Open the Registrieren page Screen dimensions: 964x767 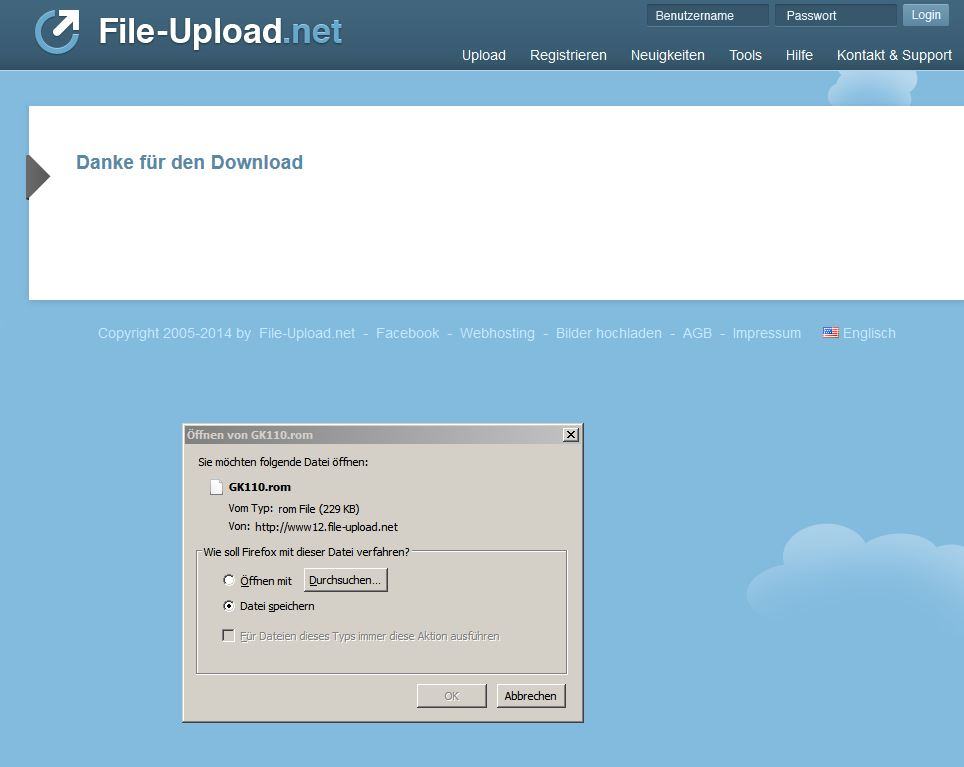click(568, 55)
